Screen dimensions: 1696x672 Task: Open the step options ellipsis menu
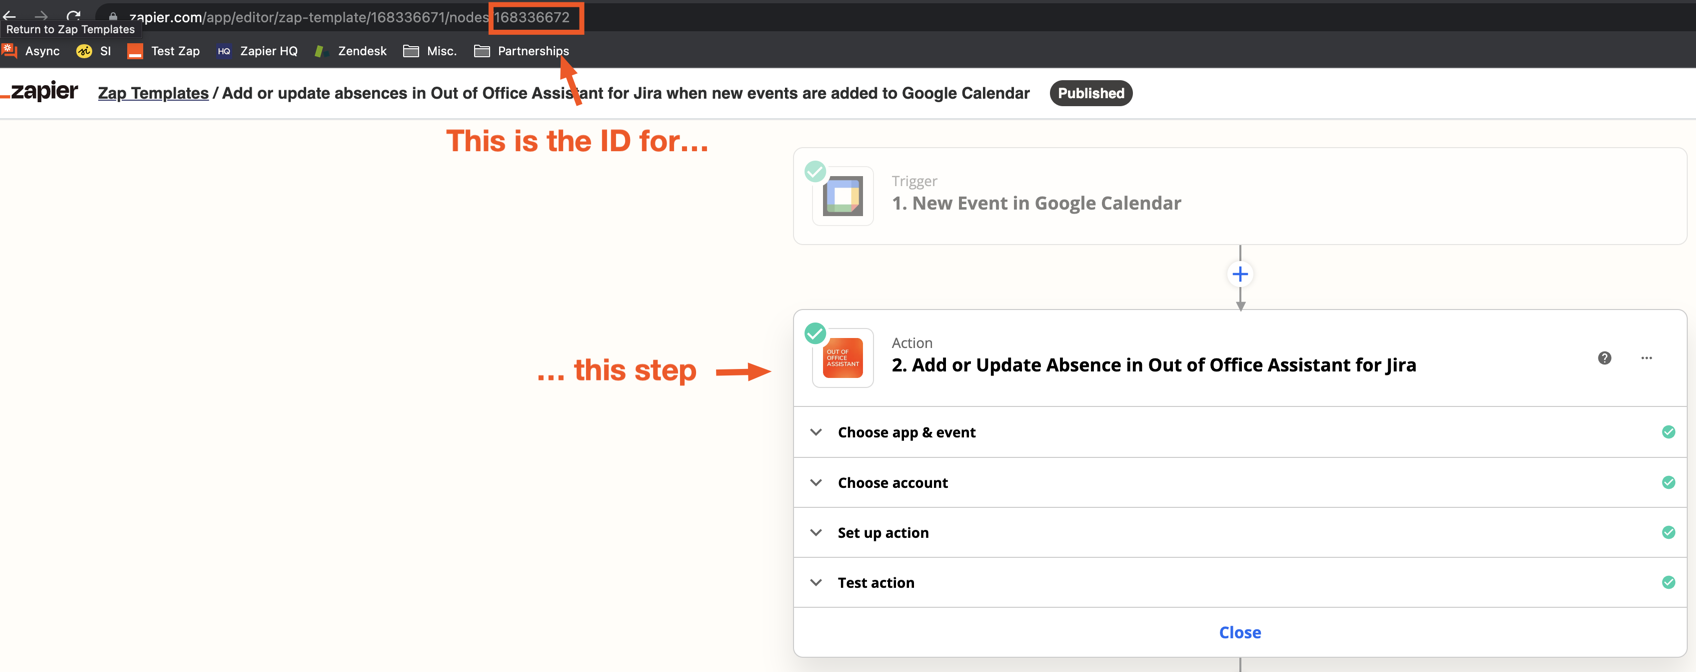(x=1647, y=358)
